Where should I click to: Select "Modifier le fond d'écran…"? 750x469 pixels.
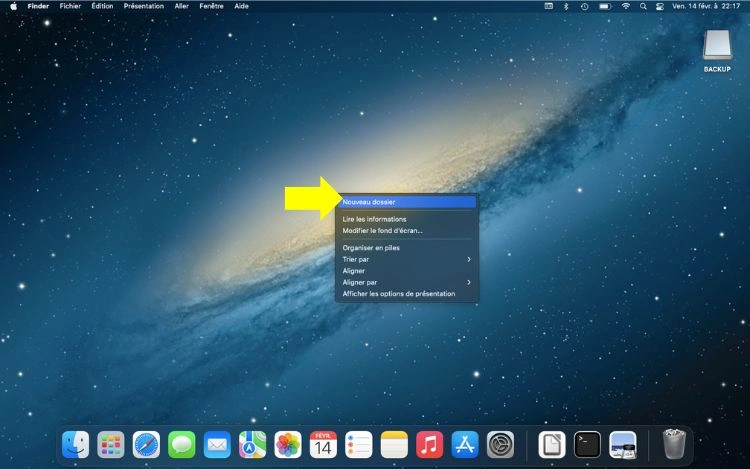coord(383,230)
